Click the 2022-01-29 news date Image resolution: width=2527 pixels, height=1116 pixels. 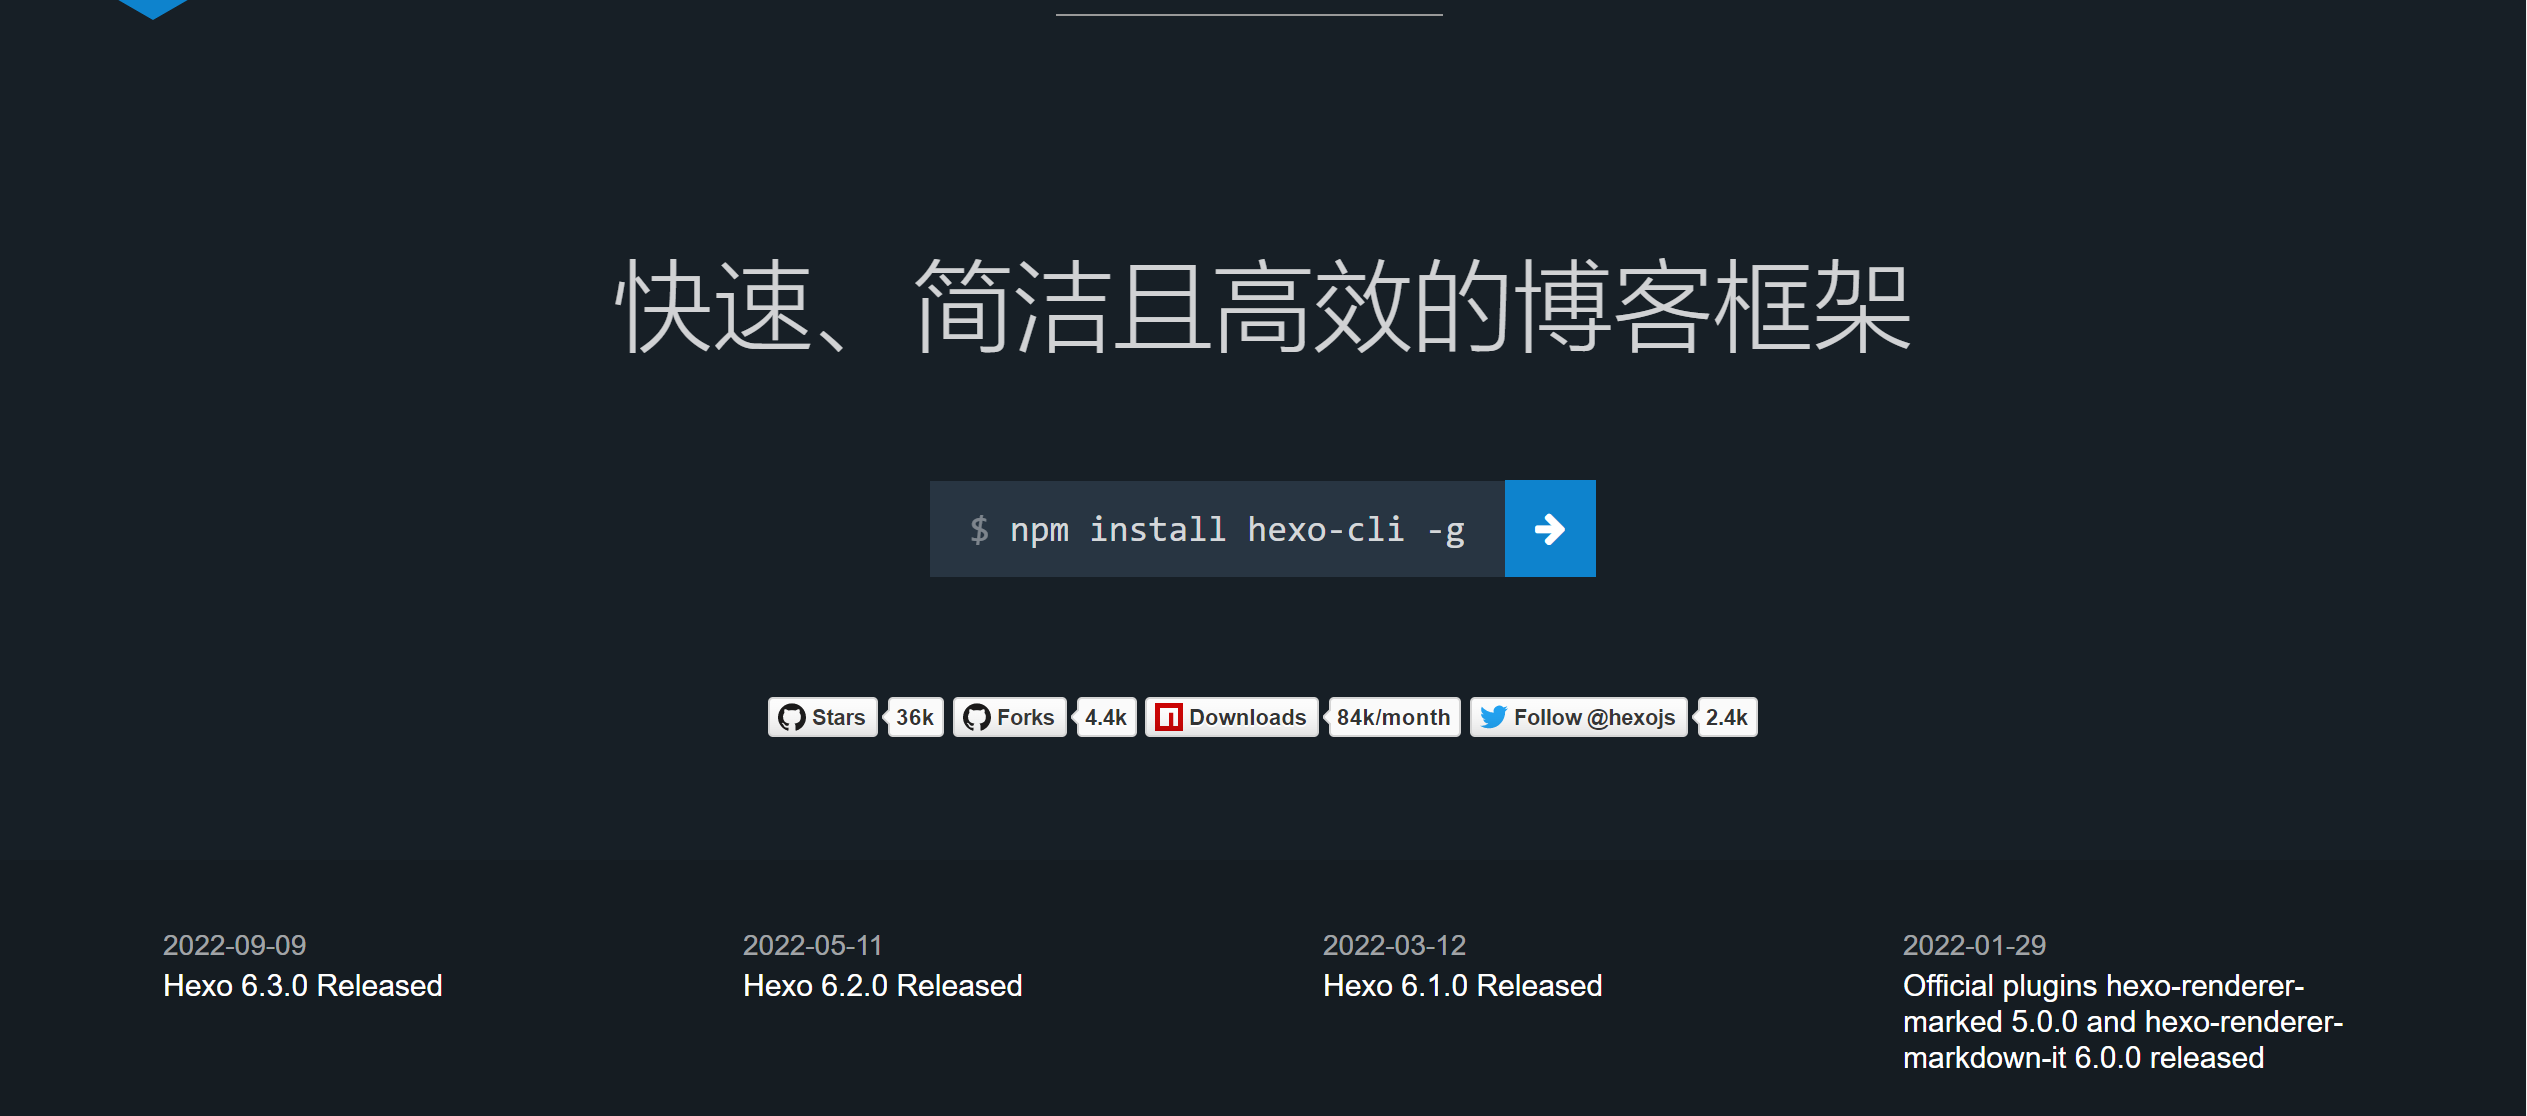[1974, 945]
